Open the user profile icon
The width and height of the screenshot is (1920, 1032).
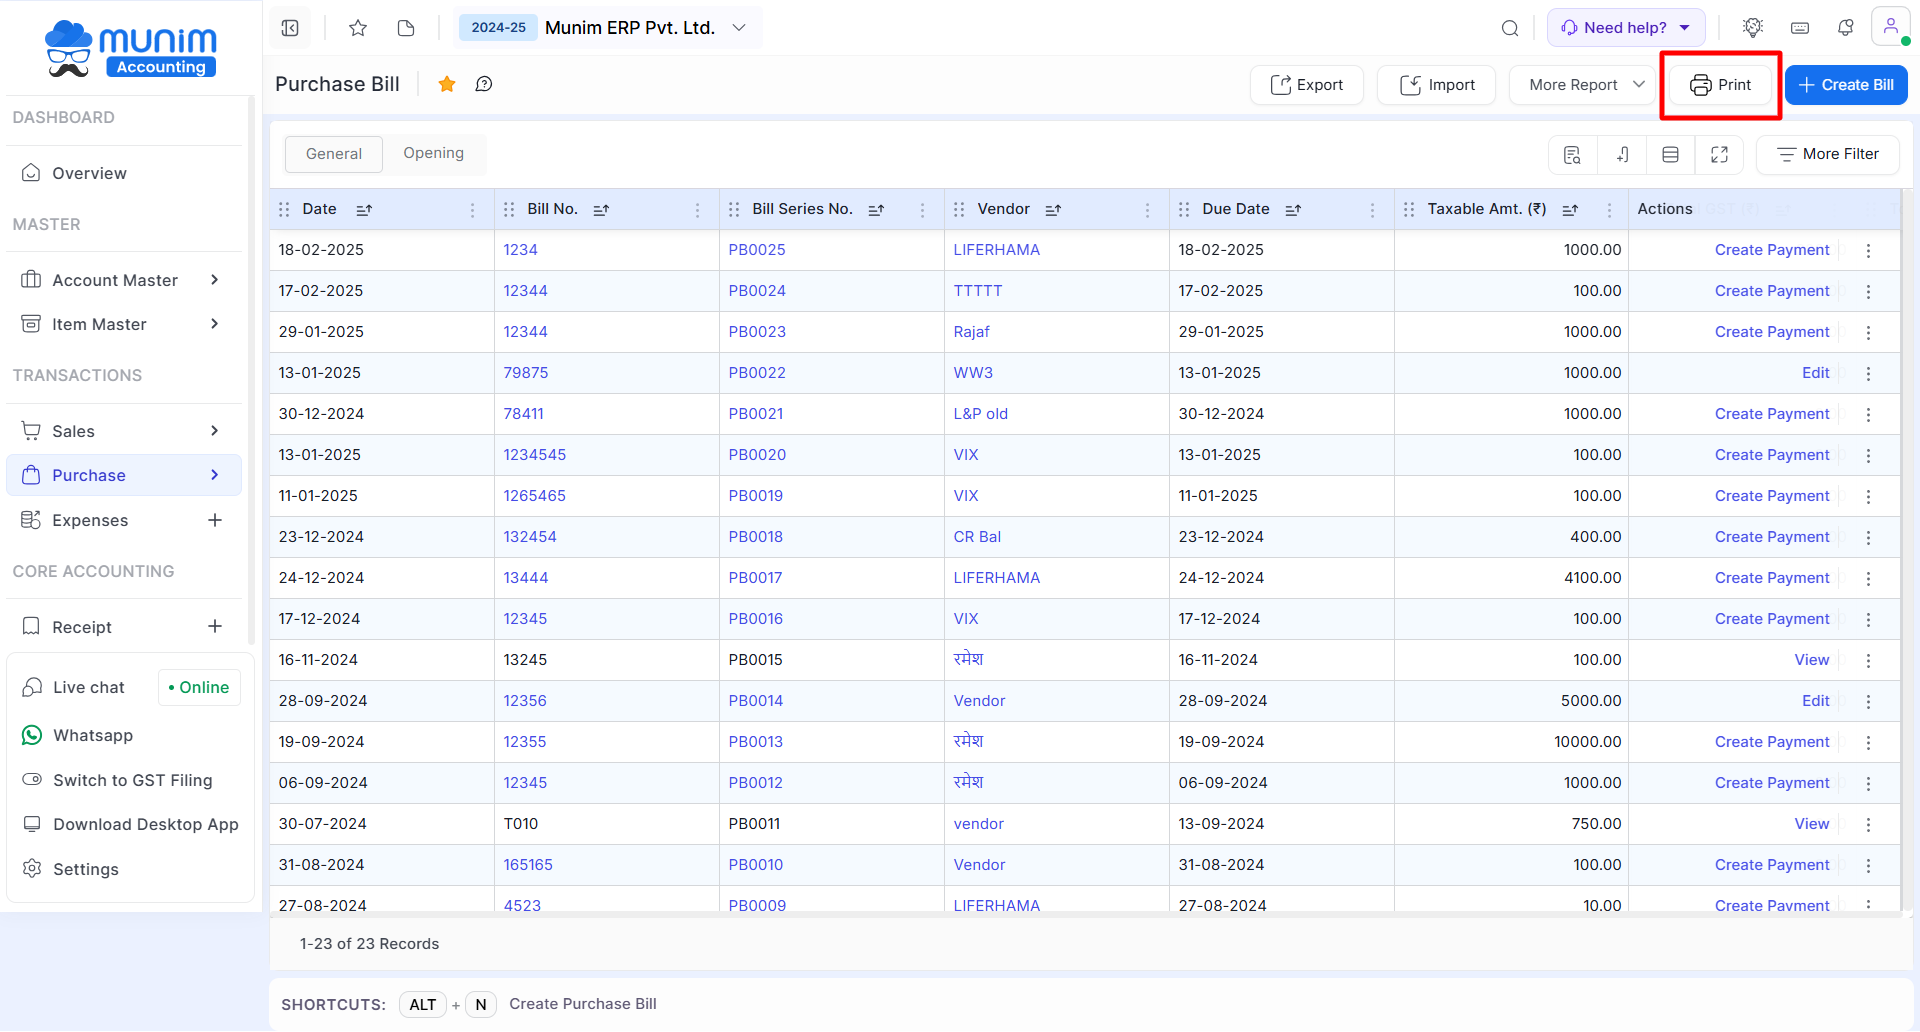[x=1890, y=27]
